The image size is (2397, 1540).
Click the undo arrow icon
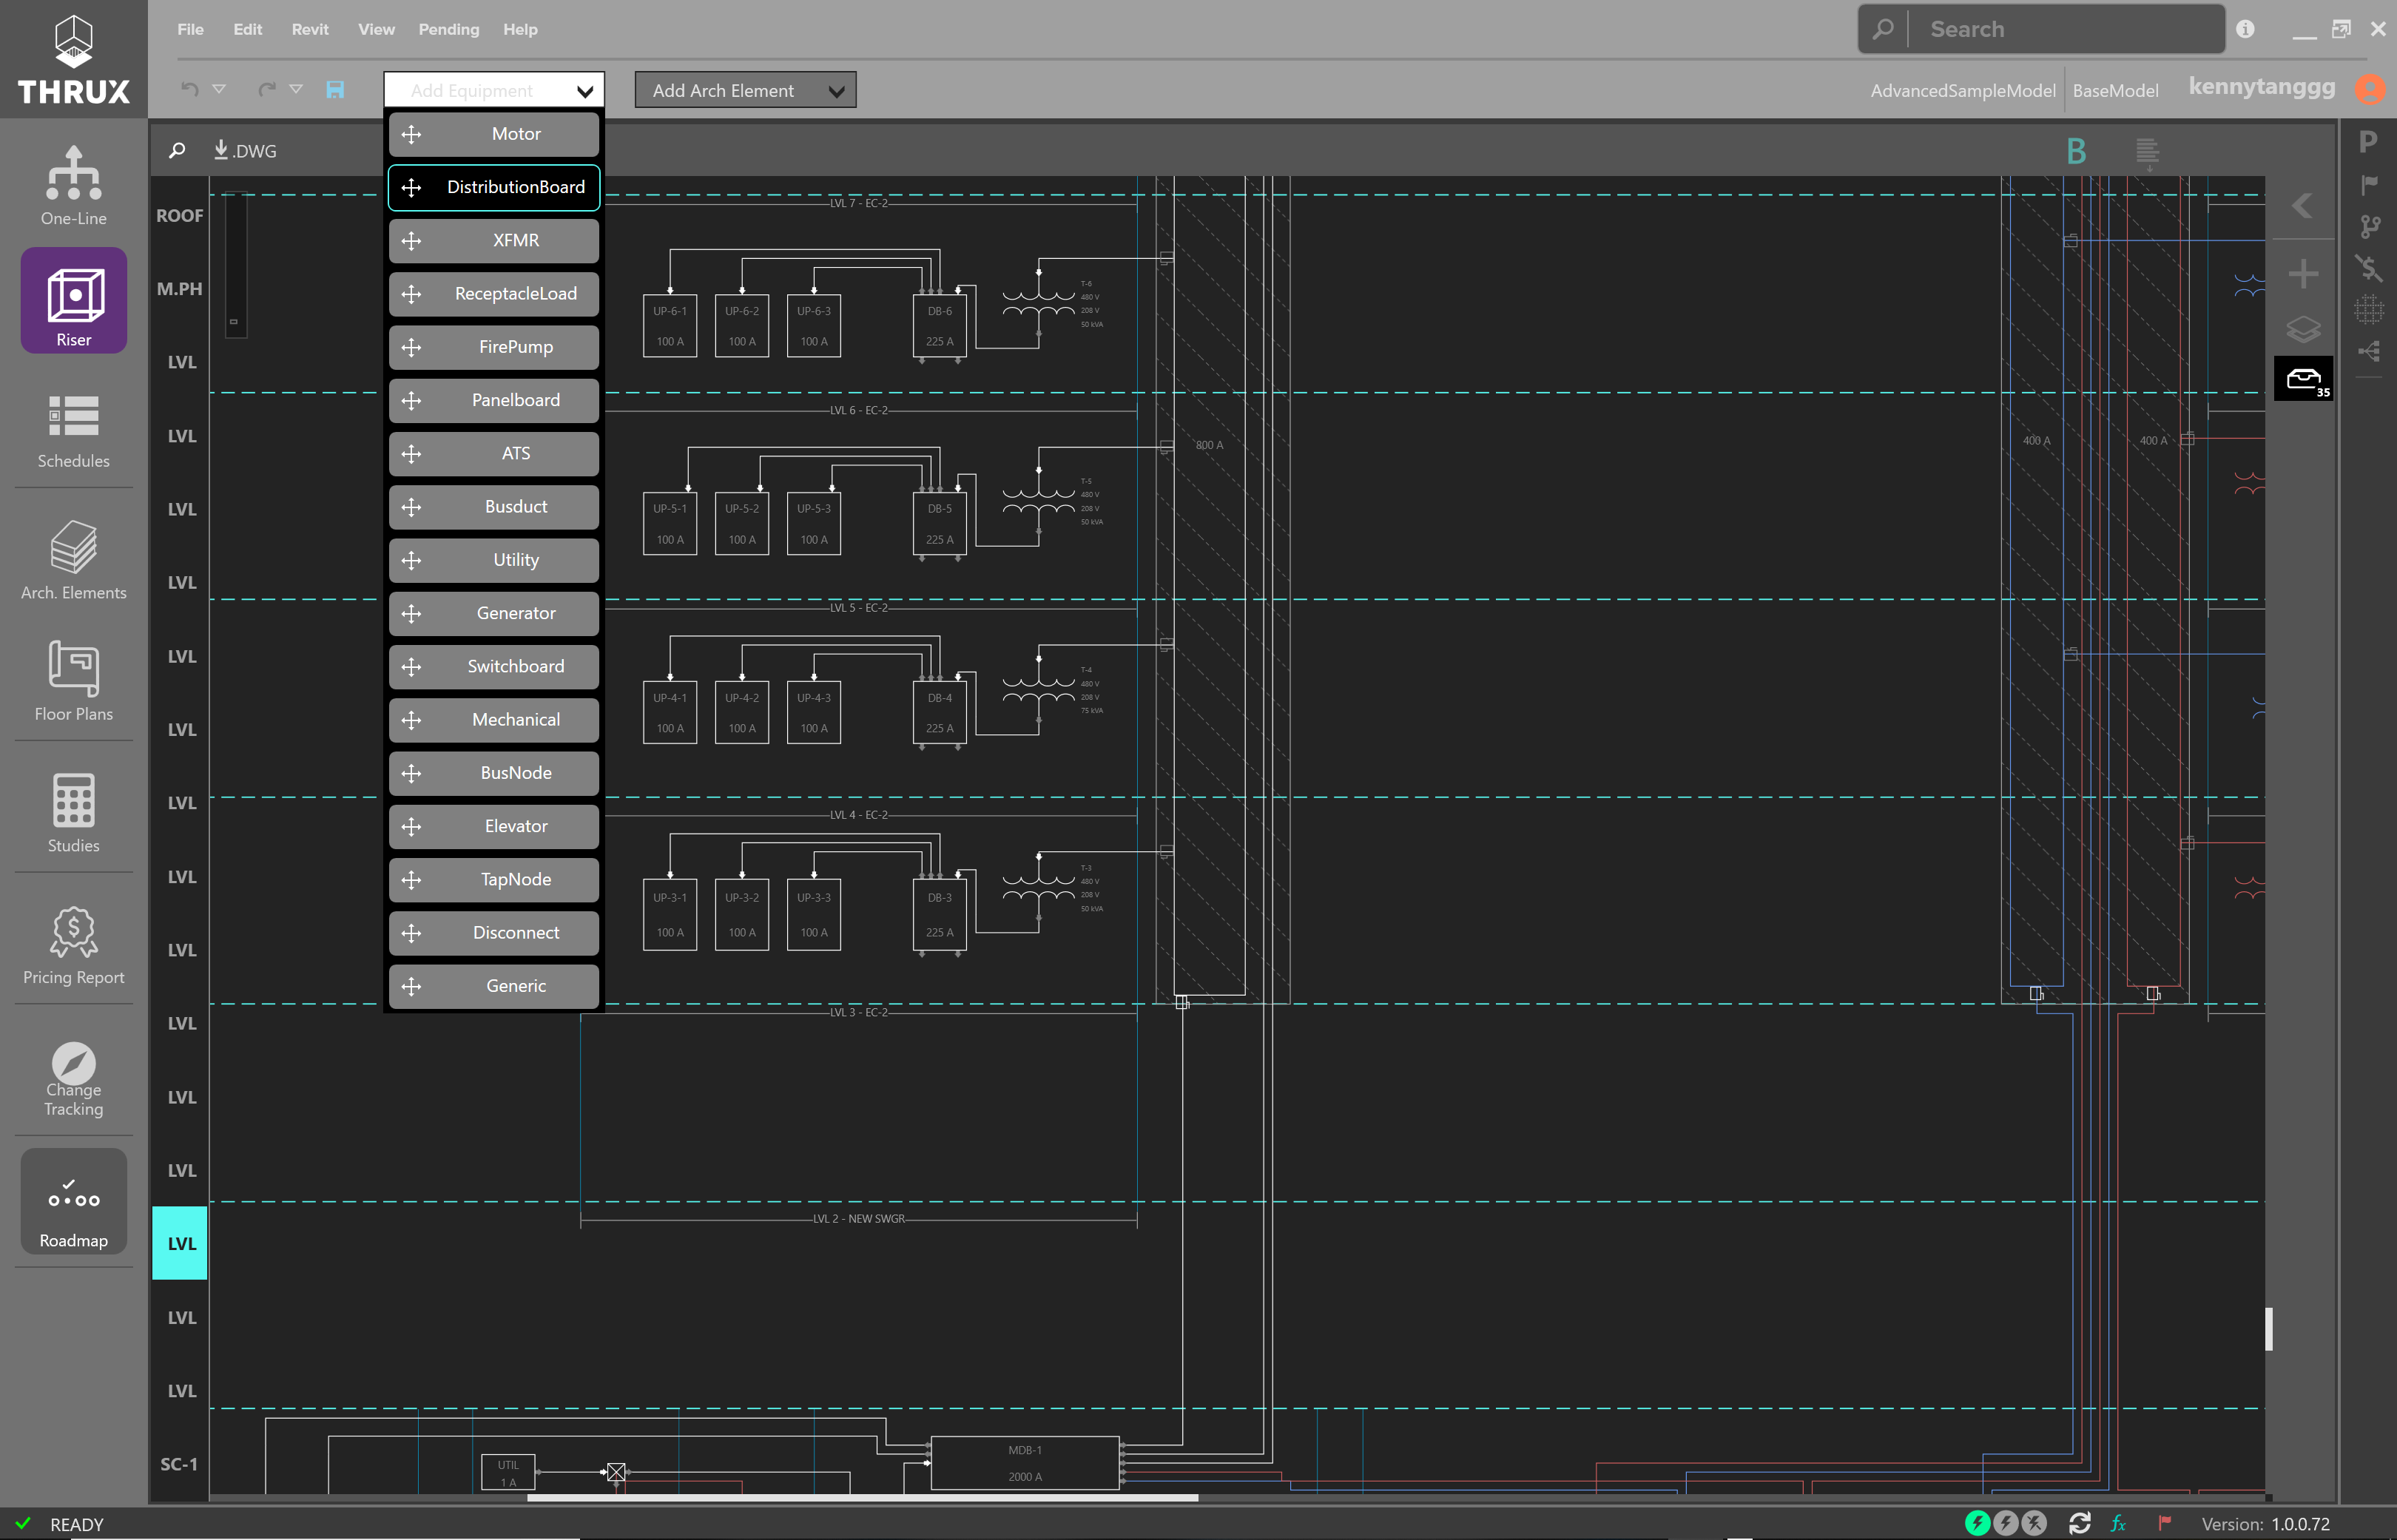tap(189, 90)
